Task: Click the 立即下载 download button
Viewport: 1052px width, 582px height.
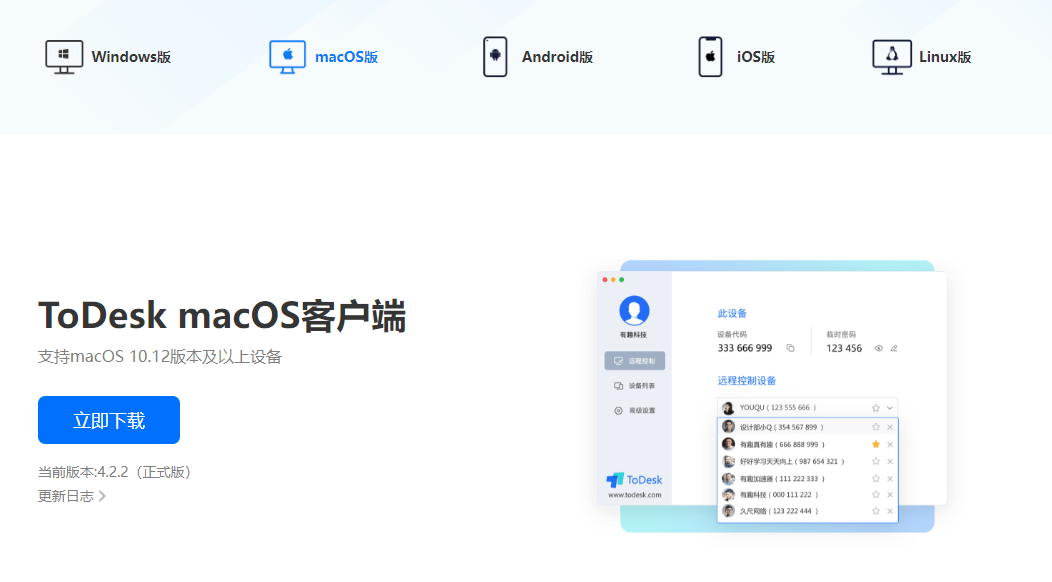Action: click(109, 420)
